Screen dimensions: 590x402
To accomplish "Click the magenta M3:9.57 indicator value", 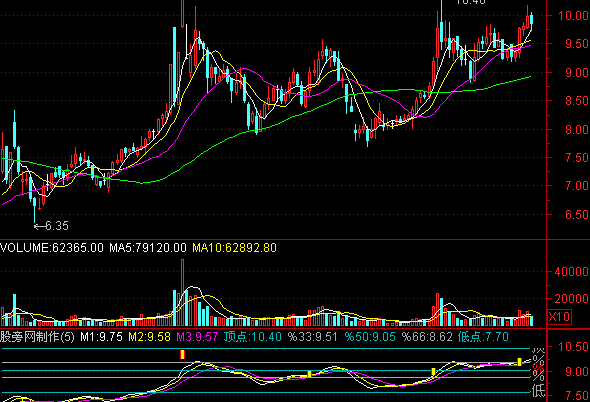I will [197, 337].
